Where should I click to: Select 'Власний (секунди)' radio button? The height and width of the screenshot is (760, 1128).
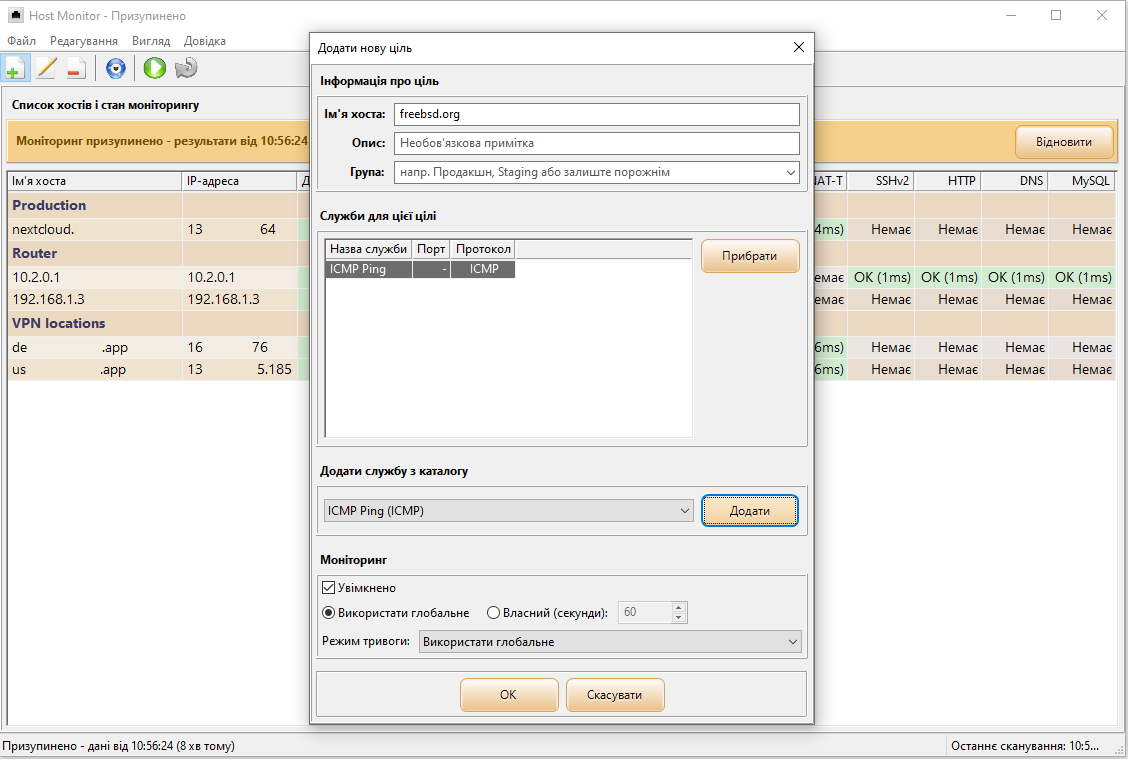point(494,613)
